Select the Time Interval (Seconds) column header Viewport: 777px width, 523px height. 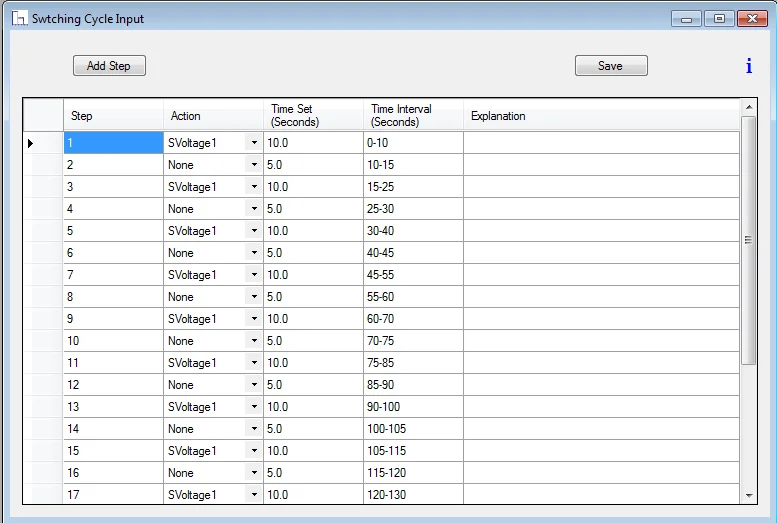coord(413,116)
